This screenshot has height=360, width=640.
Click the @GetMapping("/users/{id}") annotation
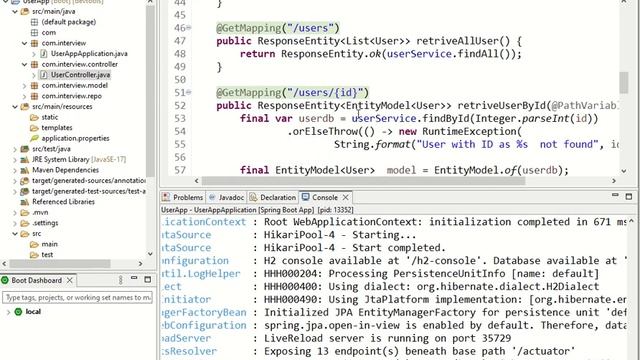[x=293, y=93]
